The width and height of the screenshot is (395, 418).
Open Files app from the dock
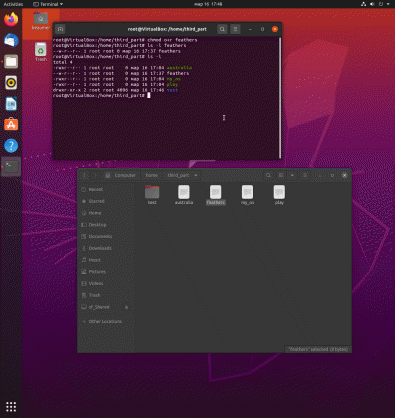11,61
